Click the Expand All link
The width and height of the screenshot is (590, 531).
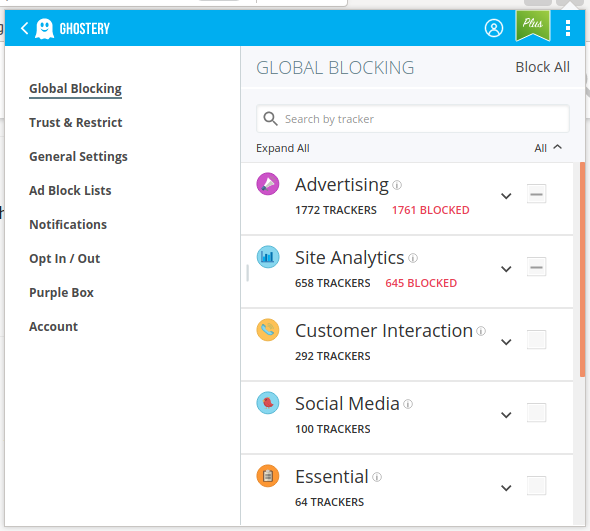pos(283,148)
